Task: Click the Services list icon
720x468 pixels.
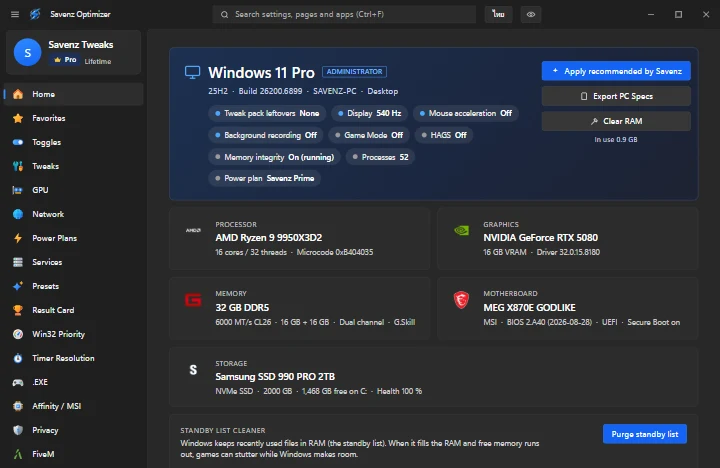Action: (18, 262)
